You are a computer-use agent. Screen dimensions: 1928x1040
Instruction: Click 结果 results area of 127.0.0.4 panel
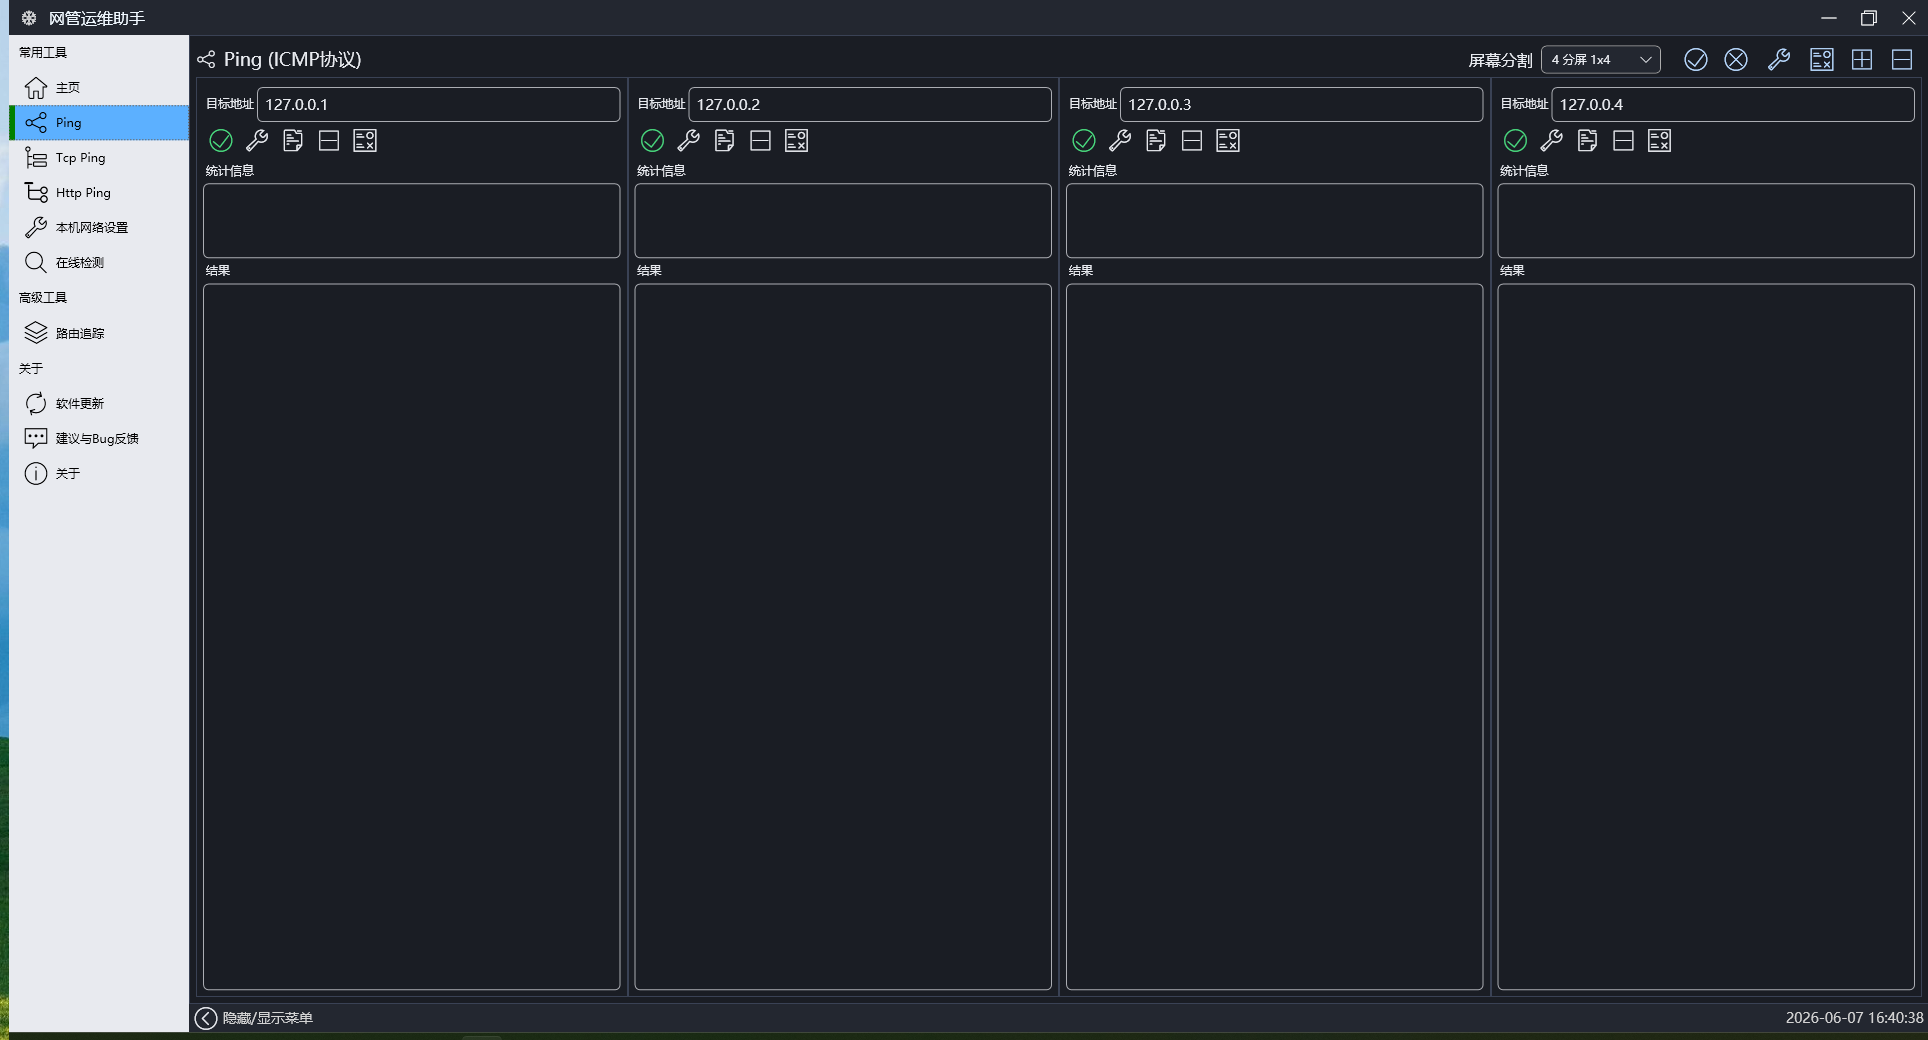point(1706,637)
